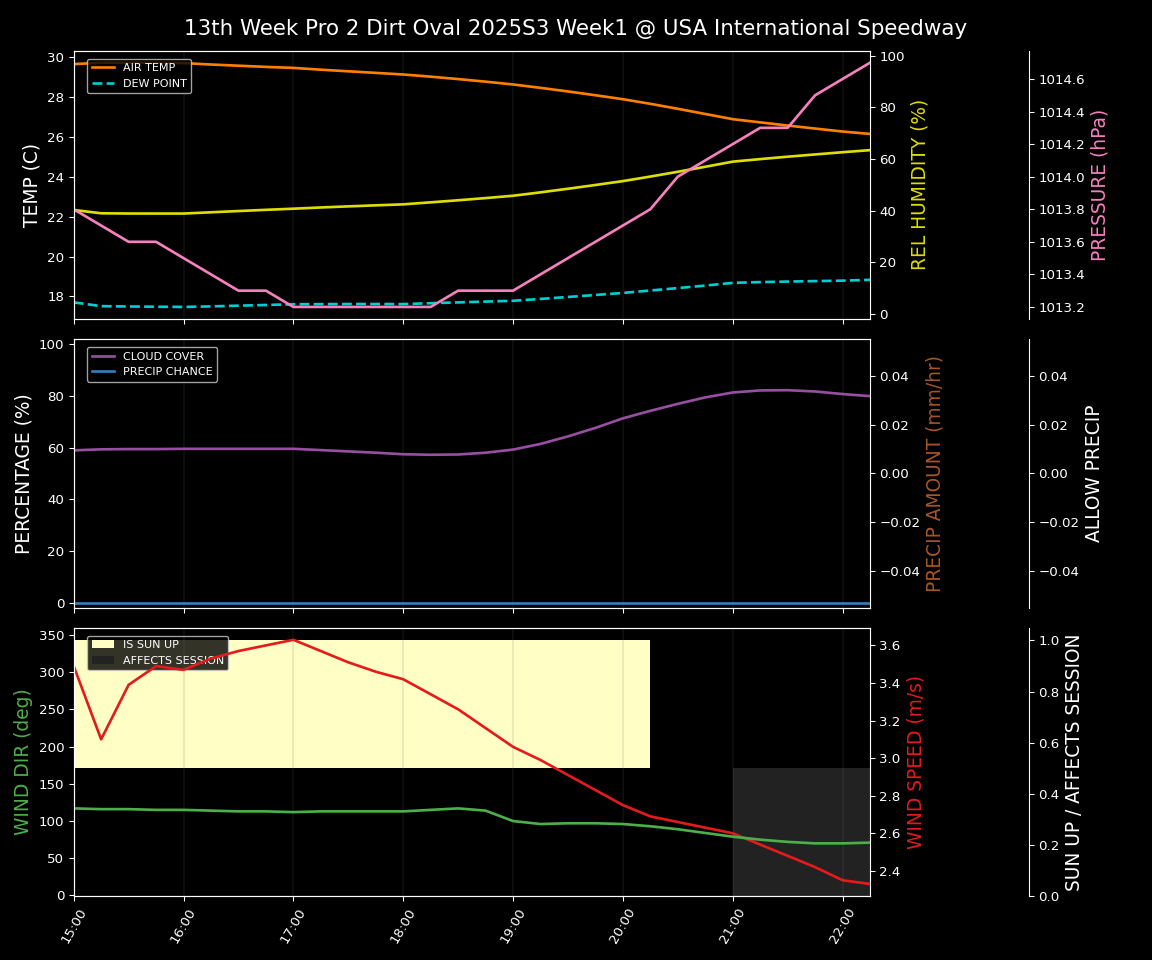Click the gray affects-session shaded region after 21:00
Image resolution: width=1152 pixels, height=960 pixels.
coord(802,831)
